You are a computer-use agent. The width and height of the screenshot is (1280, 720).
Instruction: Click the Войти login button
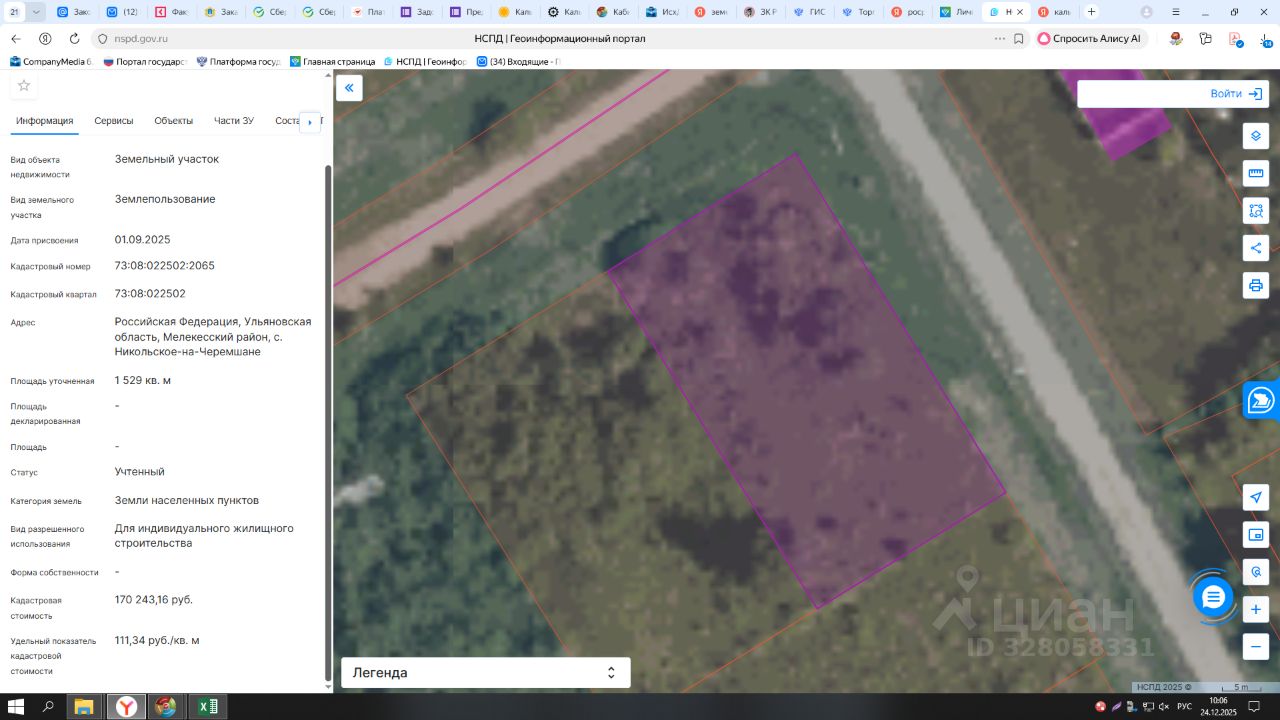click(1236, 94)
